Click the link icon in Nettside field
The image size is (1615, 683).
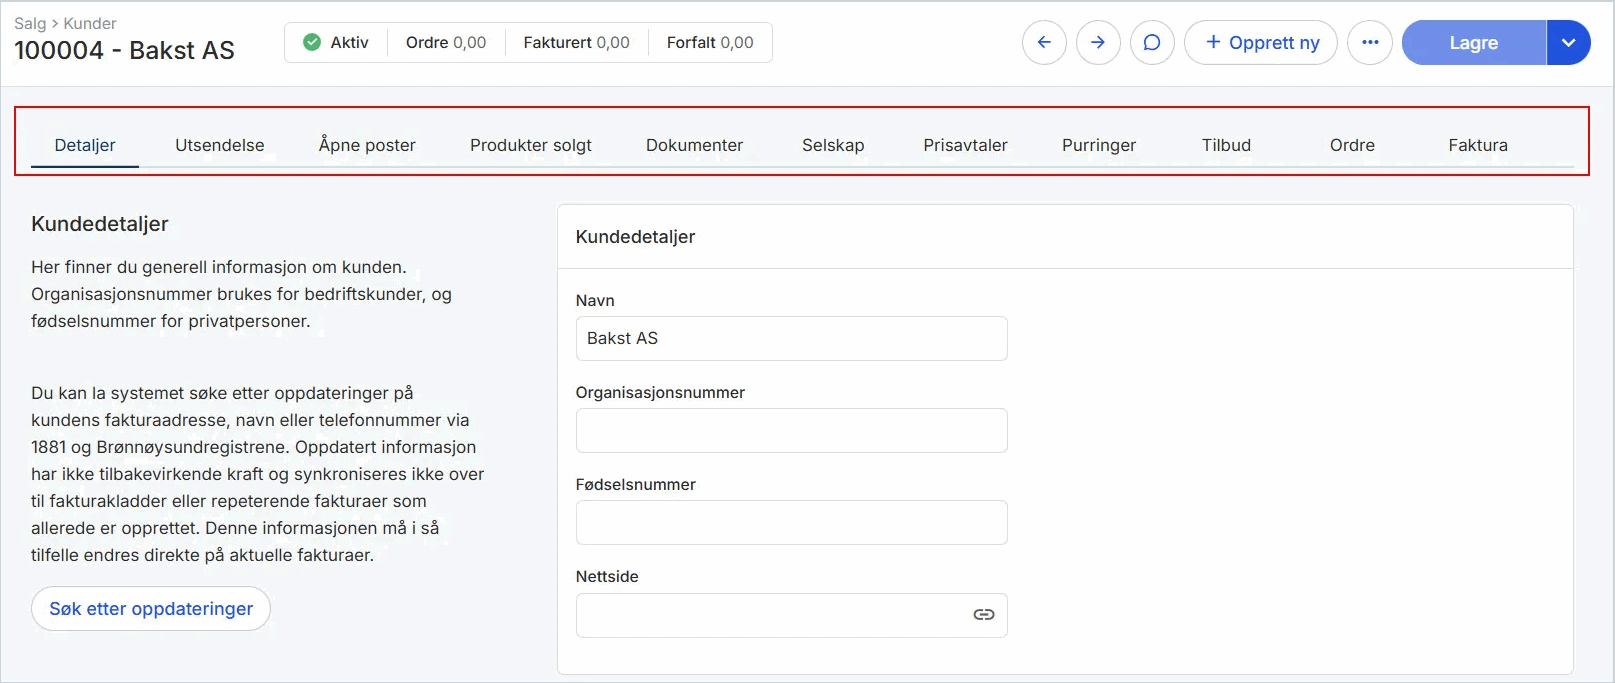984,615
